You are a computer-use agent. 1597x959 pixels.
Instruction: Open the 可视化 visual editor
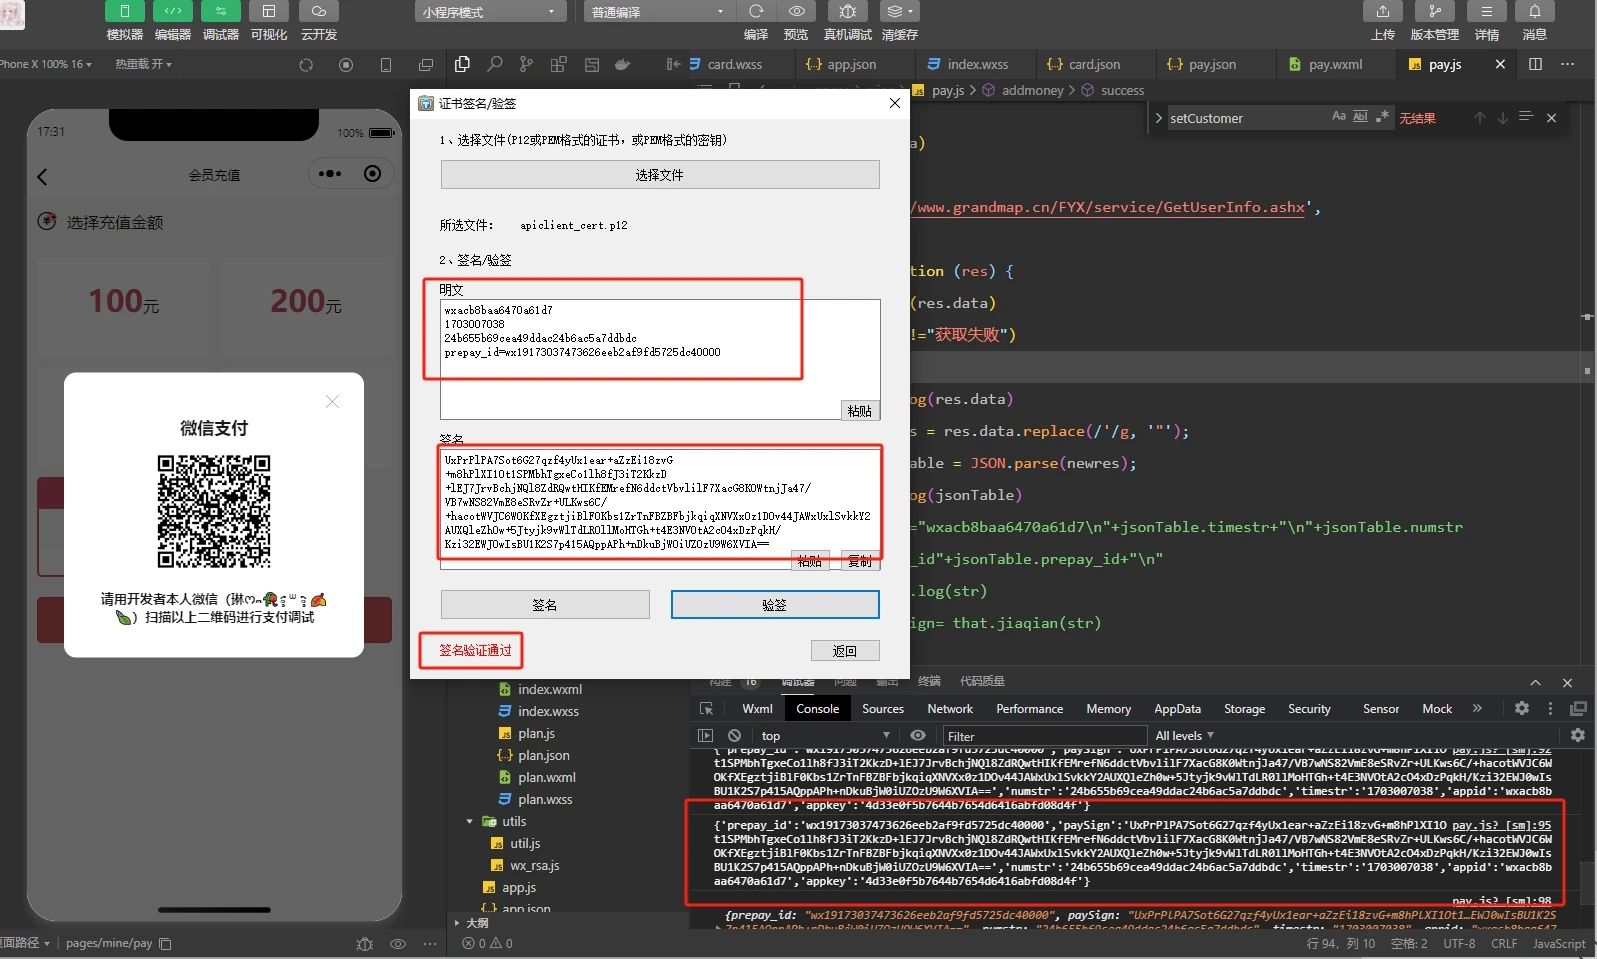point(268,12)
